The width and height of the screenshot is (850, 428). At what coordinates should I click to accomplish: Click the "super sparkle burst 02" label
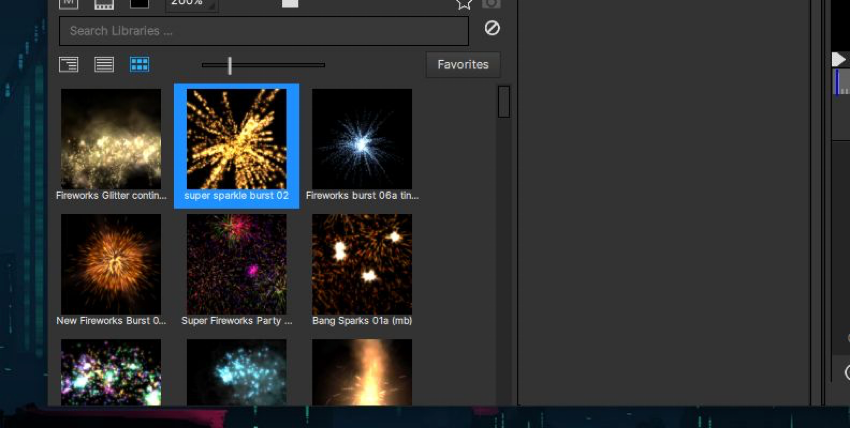point(236,196)
